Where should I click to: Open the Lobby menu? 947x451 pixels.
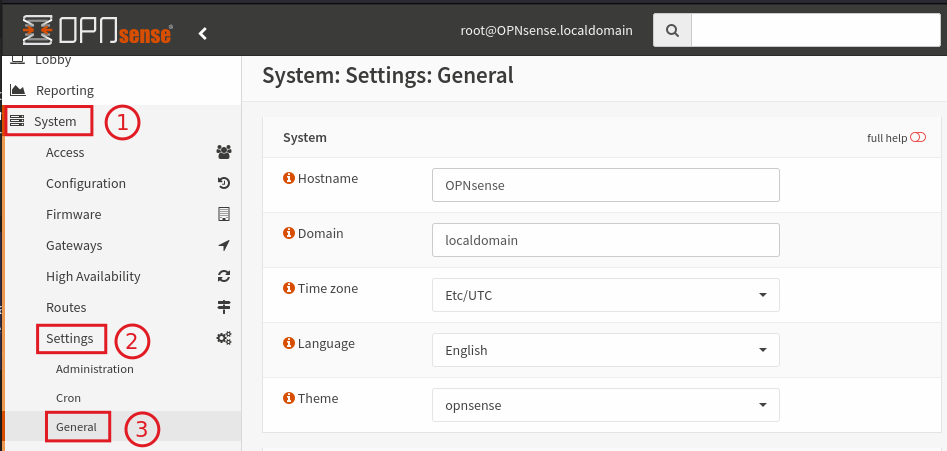pos(53,60)
